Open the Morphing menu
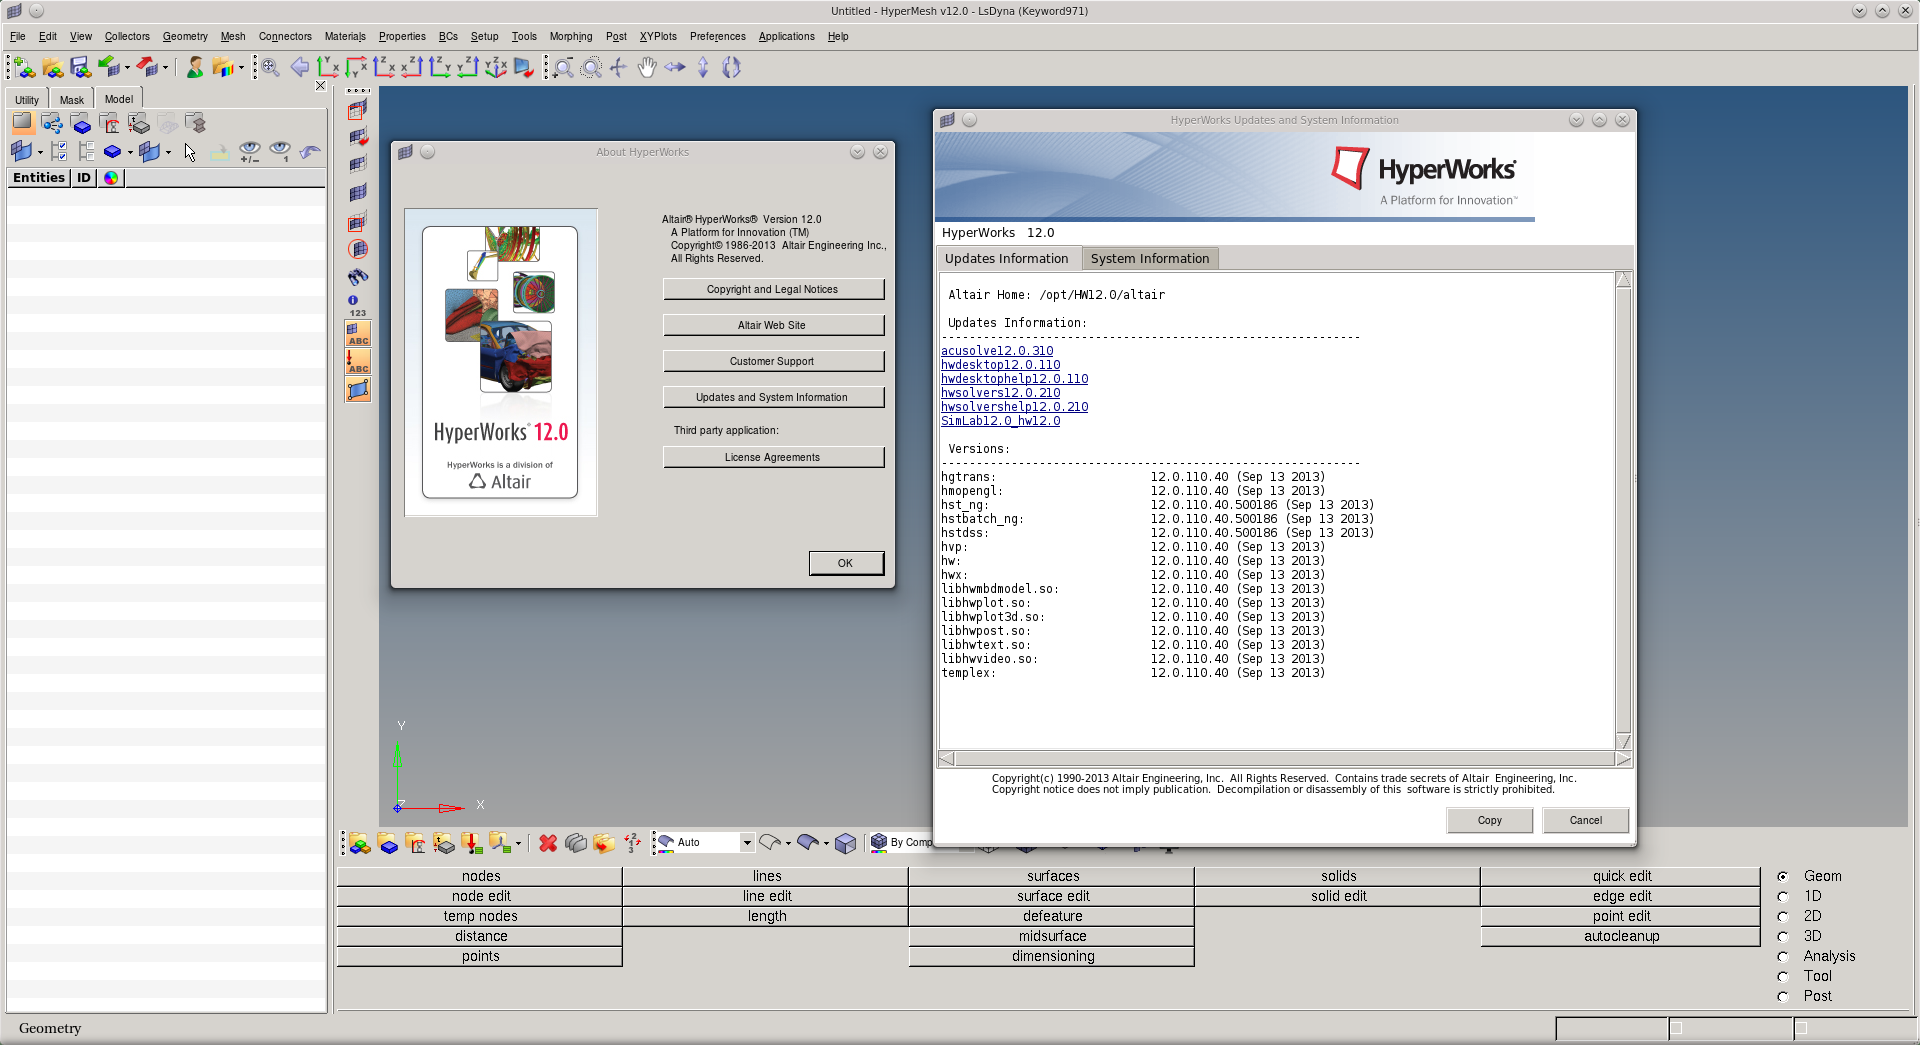 coord(570,36)
